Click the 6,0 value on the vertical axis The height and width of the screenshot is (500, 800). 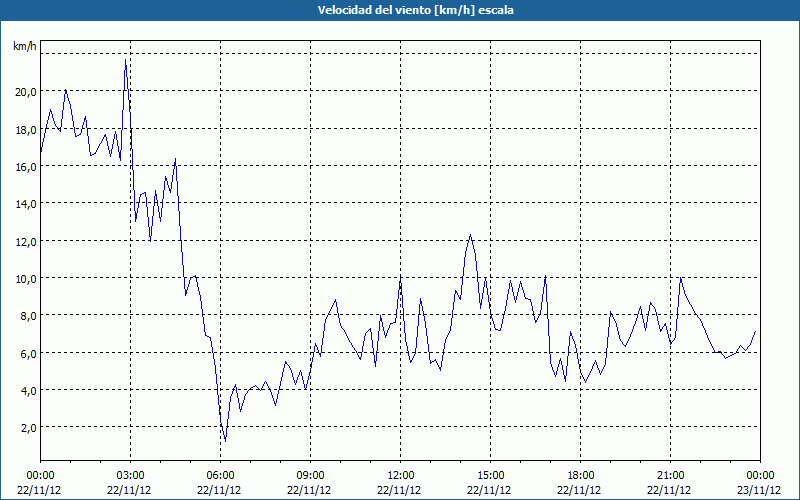(29, 353)
